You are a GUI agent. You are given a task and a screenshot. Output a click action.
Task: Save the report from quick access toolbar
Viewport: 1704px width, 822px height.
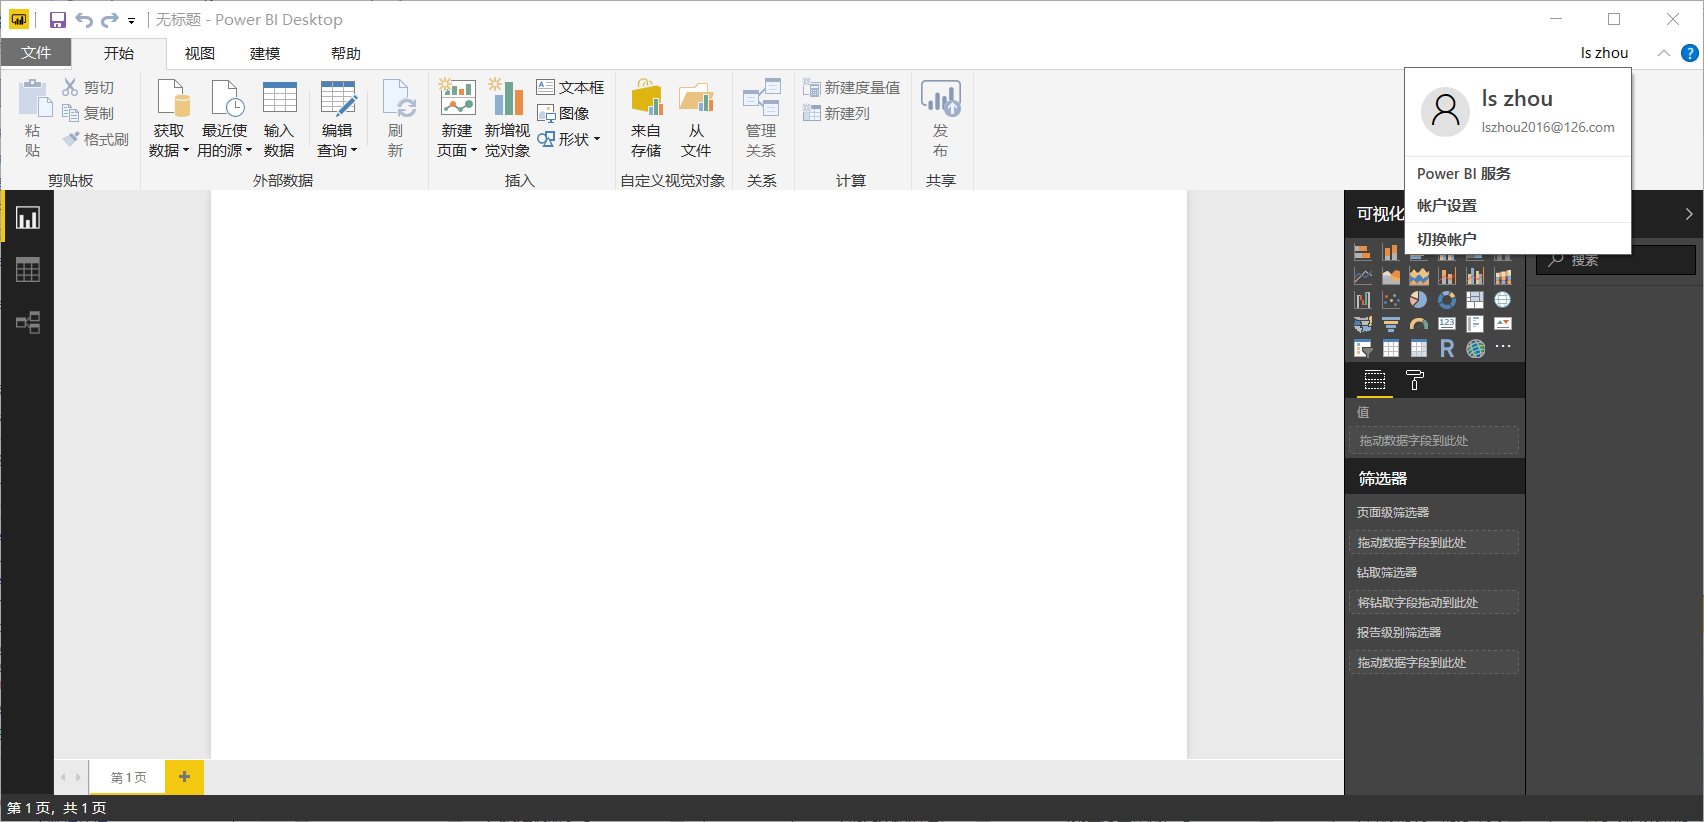tap(58, 20)
